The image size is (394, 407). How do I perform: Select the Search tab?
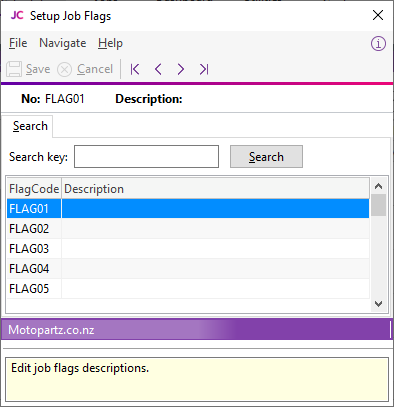click(30, 126)
